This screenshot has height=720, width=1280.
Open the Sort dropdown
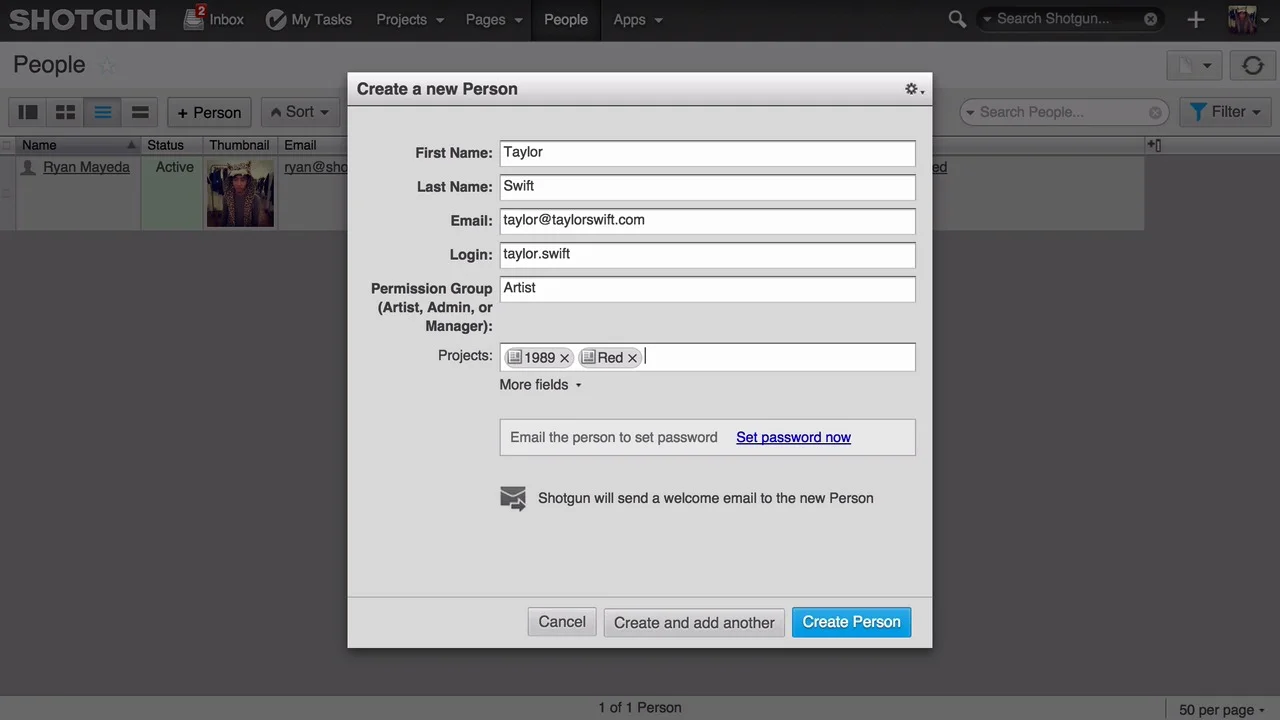298,112
